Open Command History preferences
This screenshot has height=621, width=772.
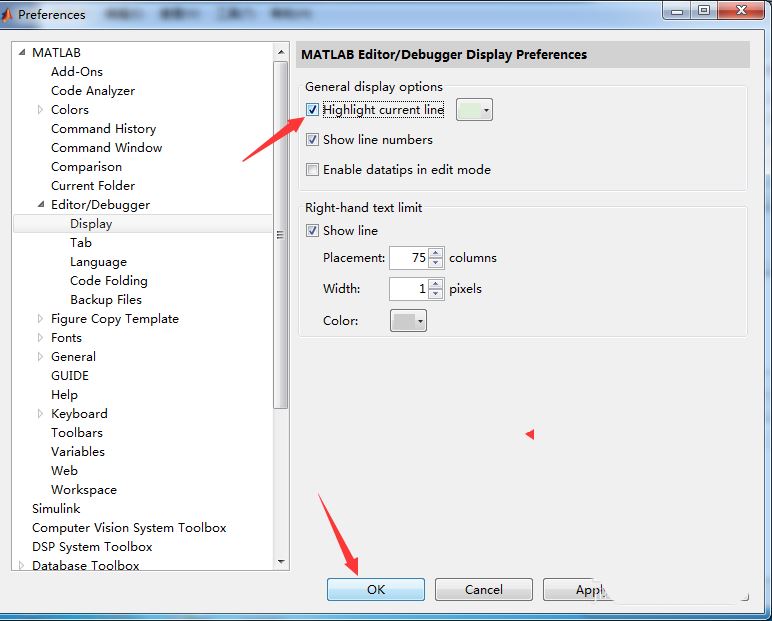tap(103, 129)
